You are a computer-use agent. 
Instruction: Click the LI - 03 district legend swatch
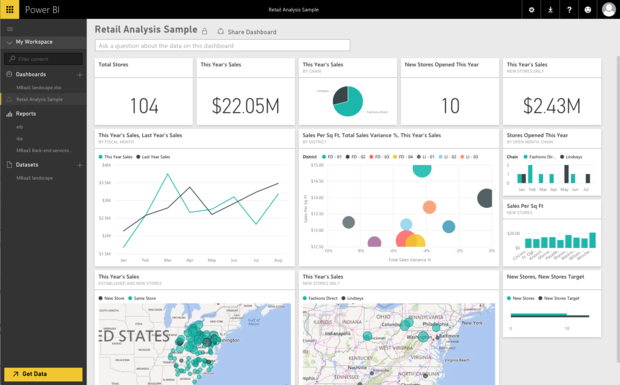[462, 157]
